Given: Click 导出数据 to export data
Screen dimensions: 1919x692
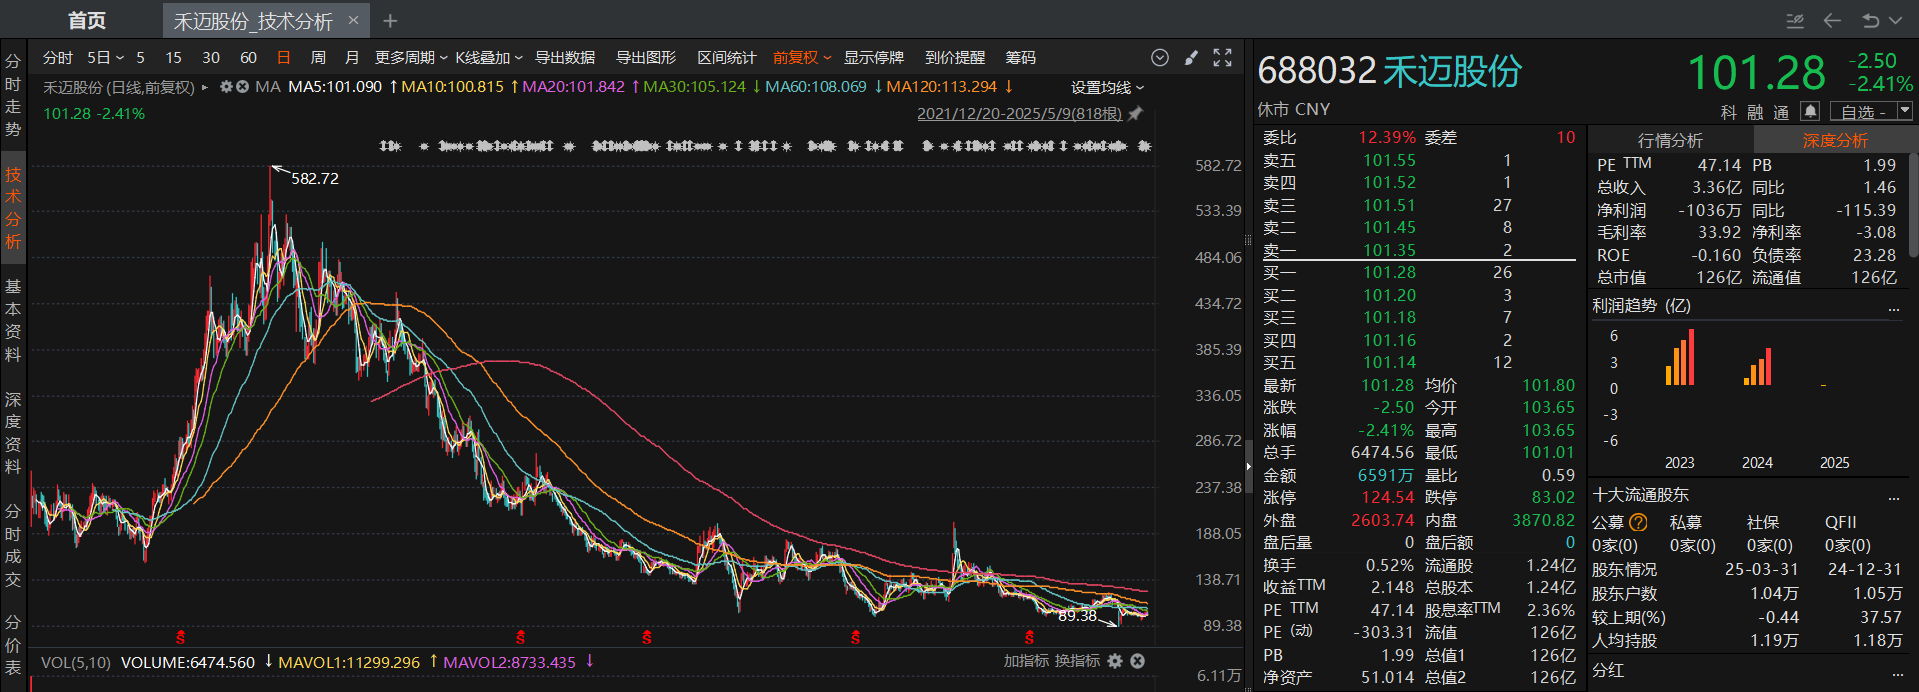Looking at the screenshot, I should click(565, 58).
